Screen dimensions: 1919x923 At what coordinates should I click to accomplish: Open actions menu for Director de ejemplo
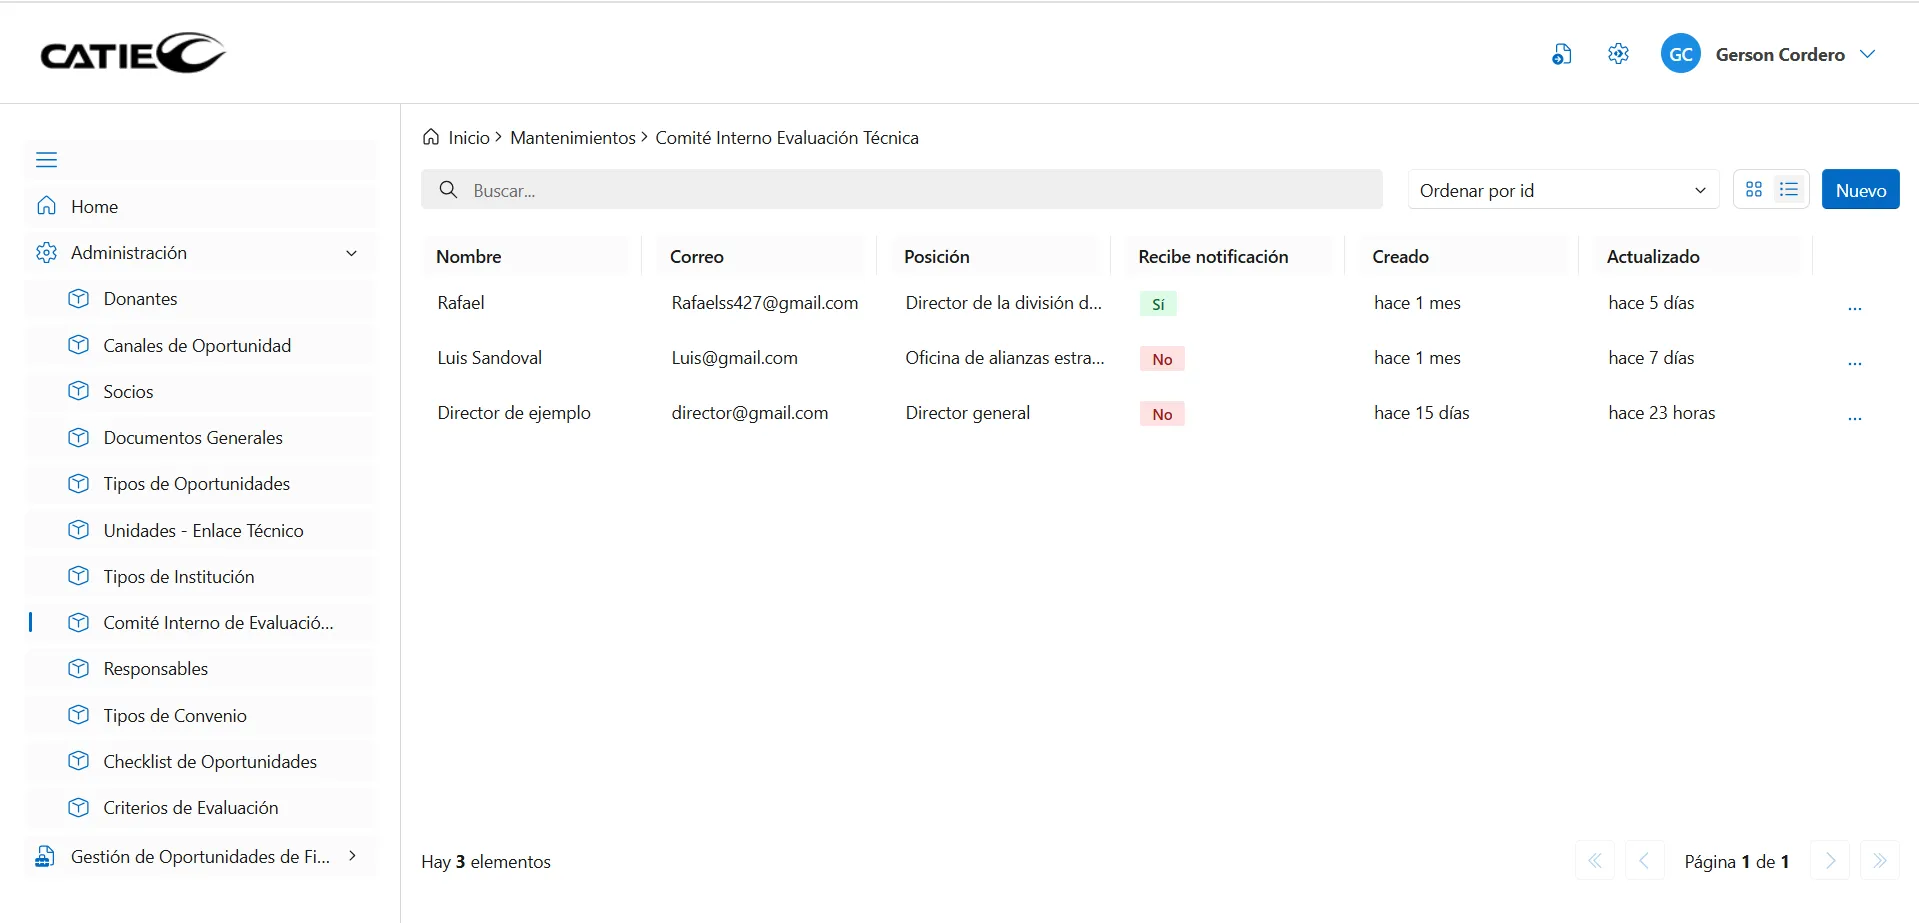pos(1854,416)
